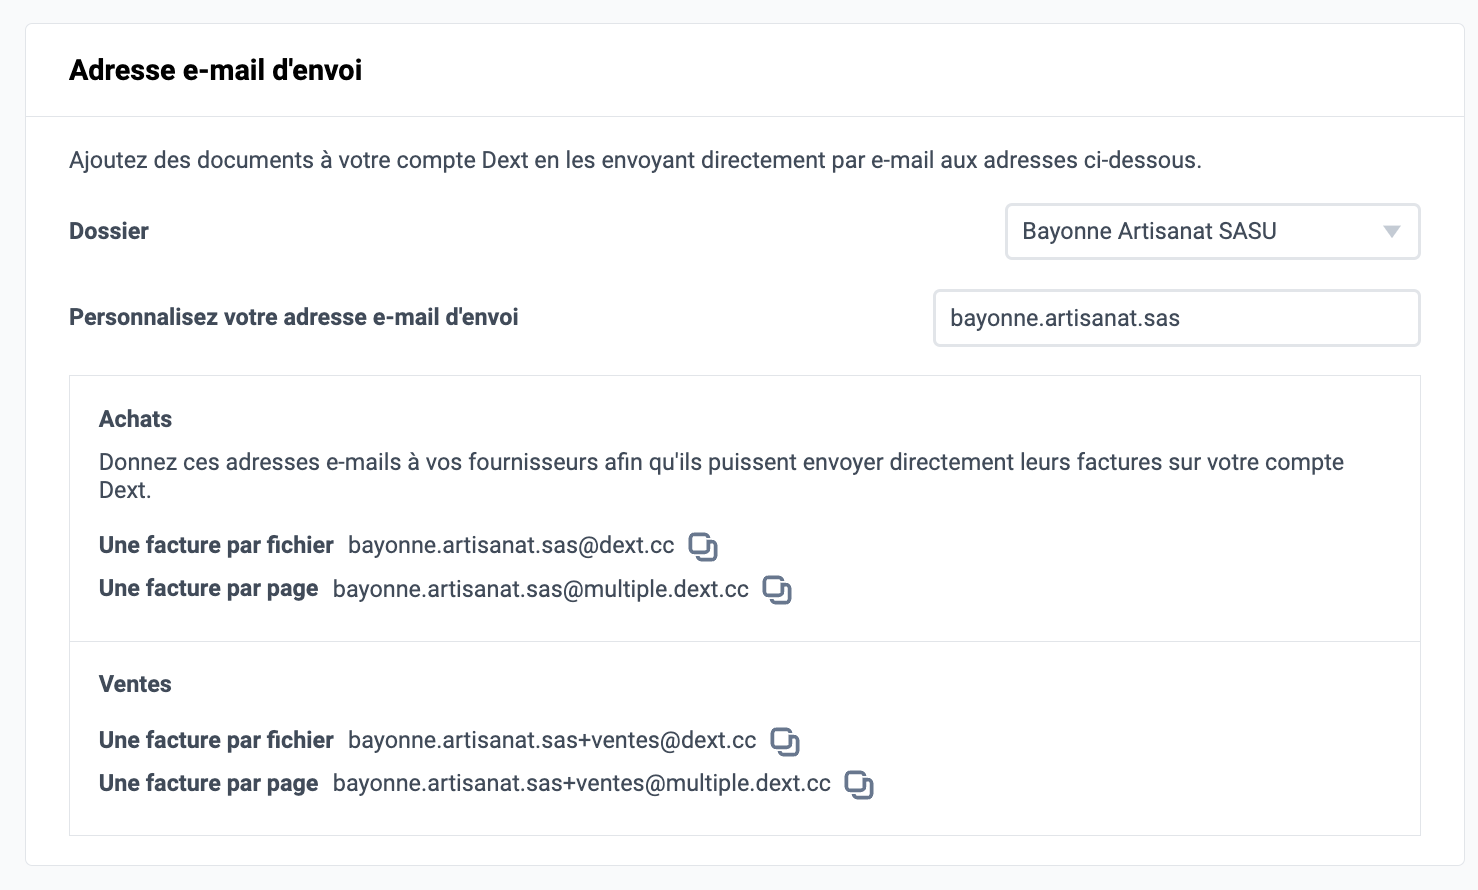Click the Donnez ces adresses e-mails paragraph
This screenshot has height=890, width=1478.
coord(721,476)
